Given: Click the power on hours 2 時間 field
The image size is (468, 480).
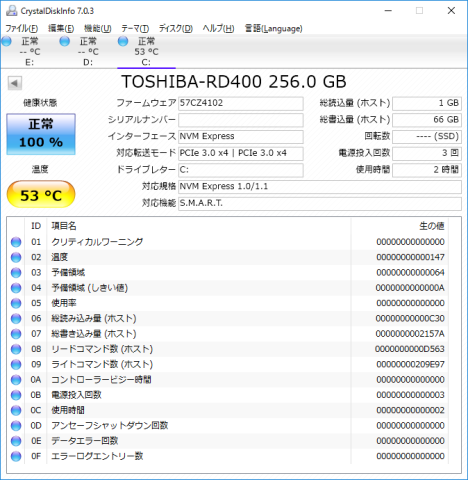Looking at the screenshot, I should pyautogui.click(x=427, y=170).
